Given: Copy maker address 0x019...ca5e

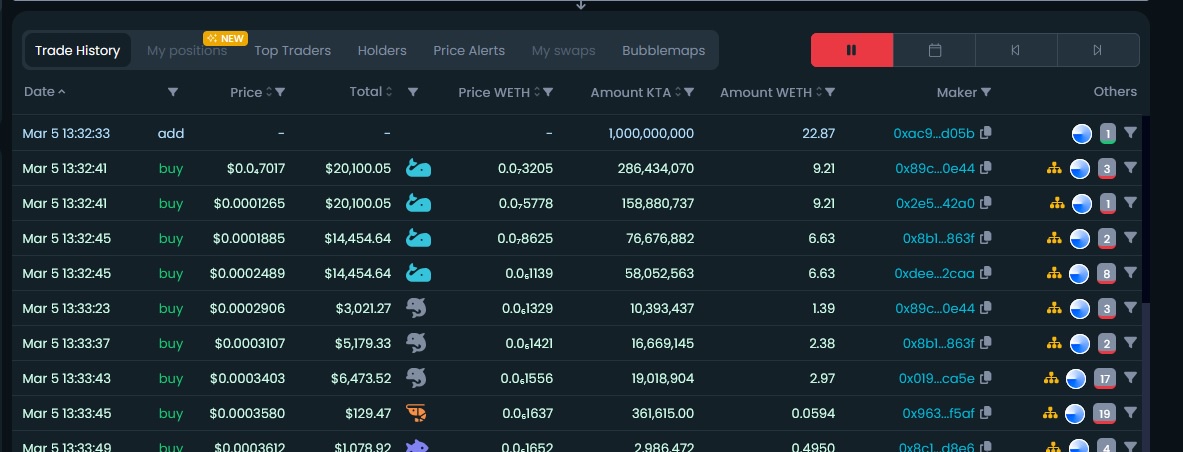Looking at the screenshot, I should pos(985,378).
